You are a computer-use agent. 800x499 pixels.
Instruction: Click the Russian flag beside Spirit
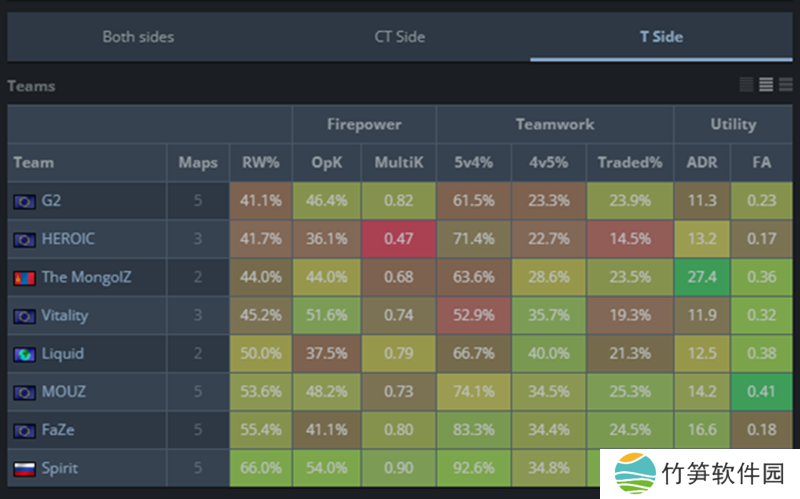(23, 468)
